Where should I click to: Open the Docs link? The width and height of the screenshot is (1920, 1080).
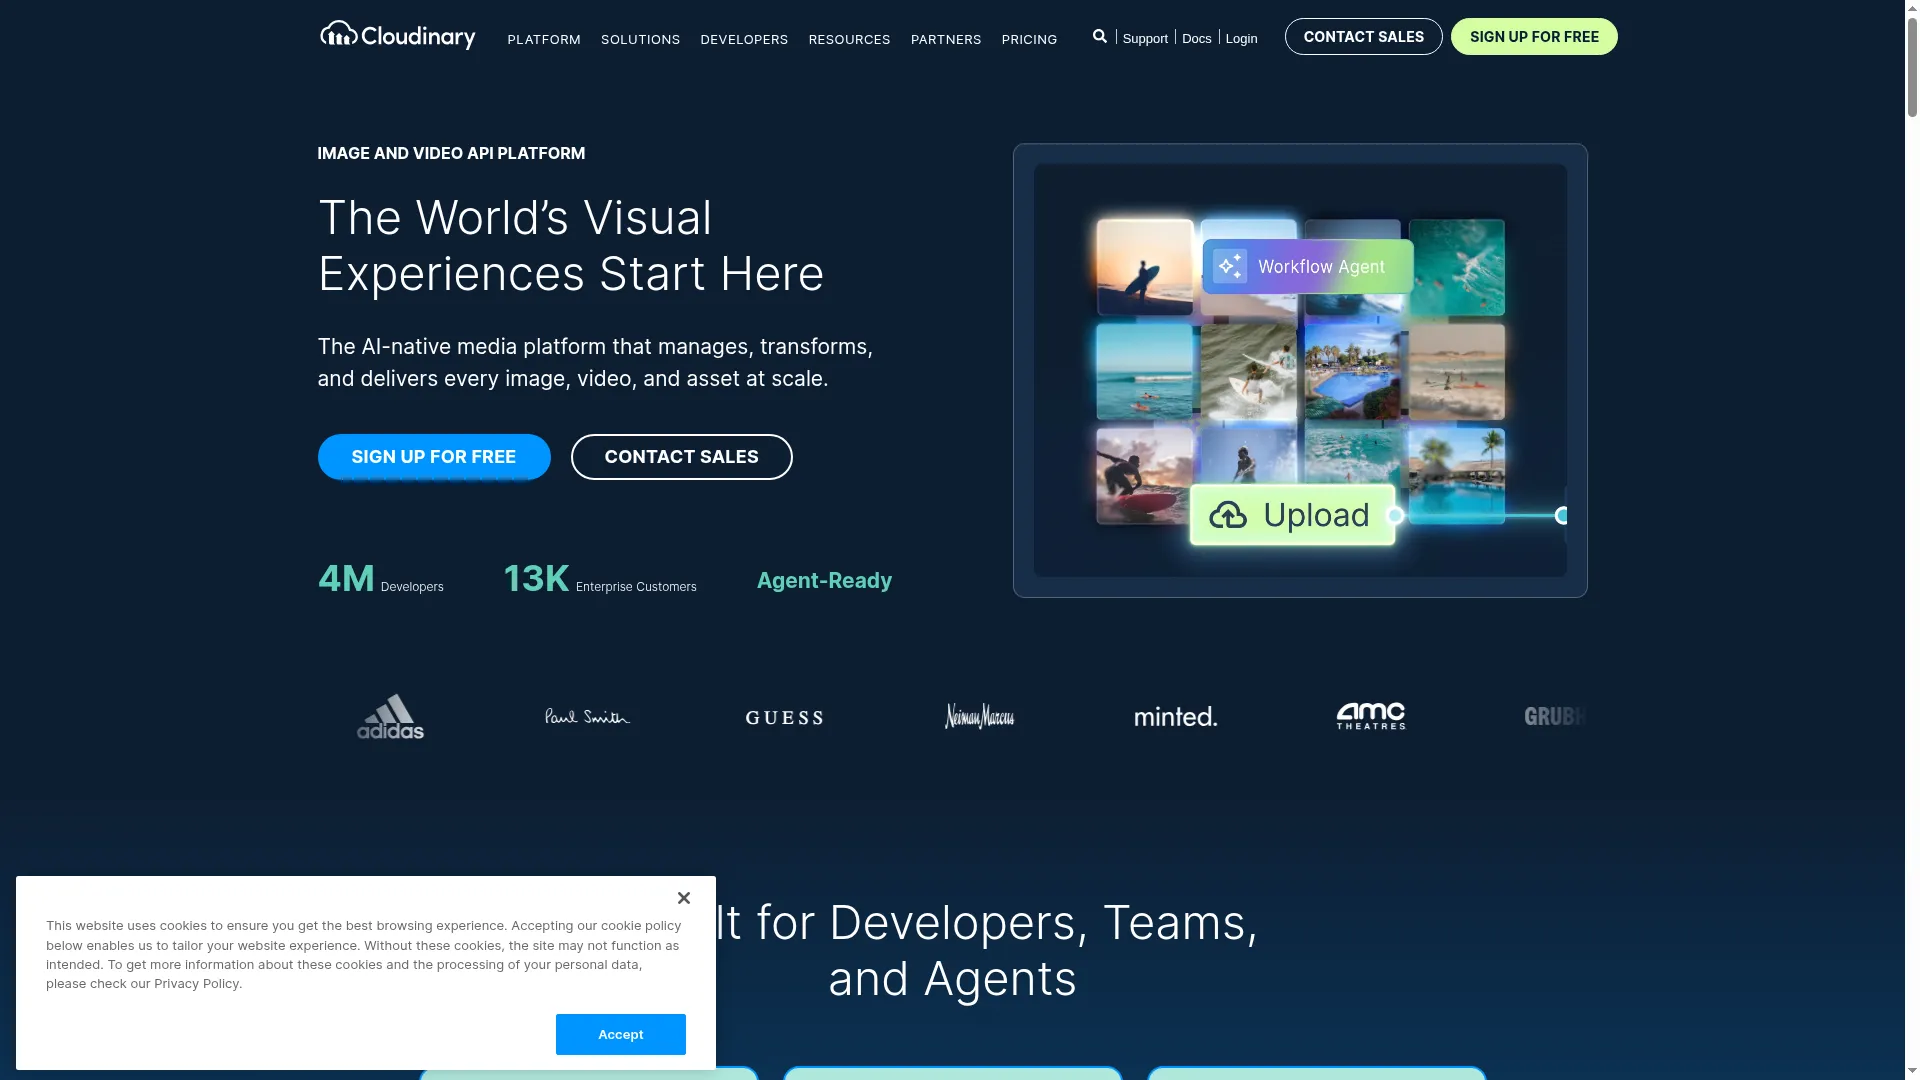1197,38
